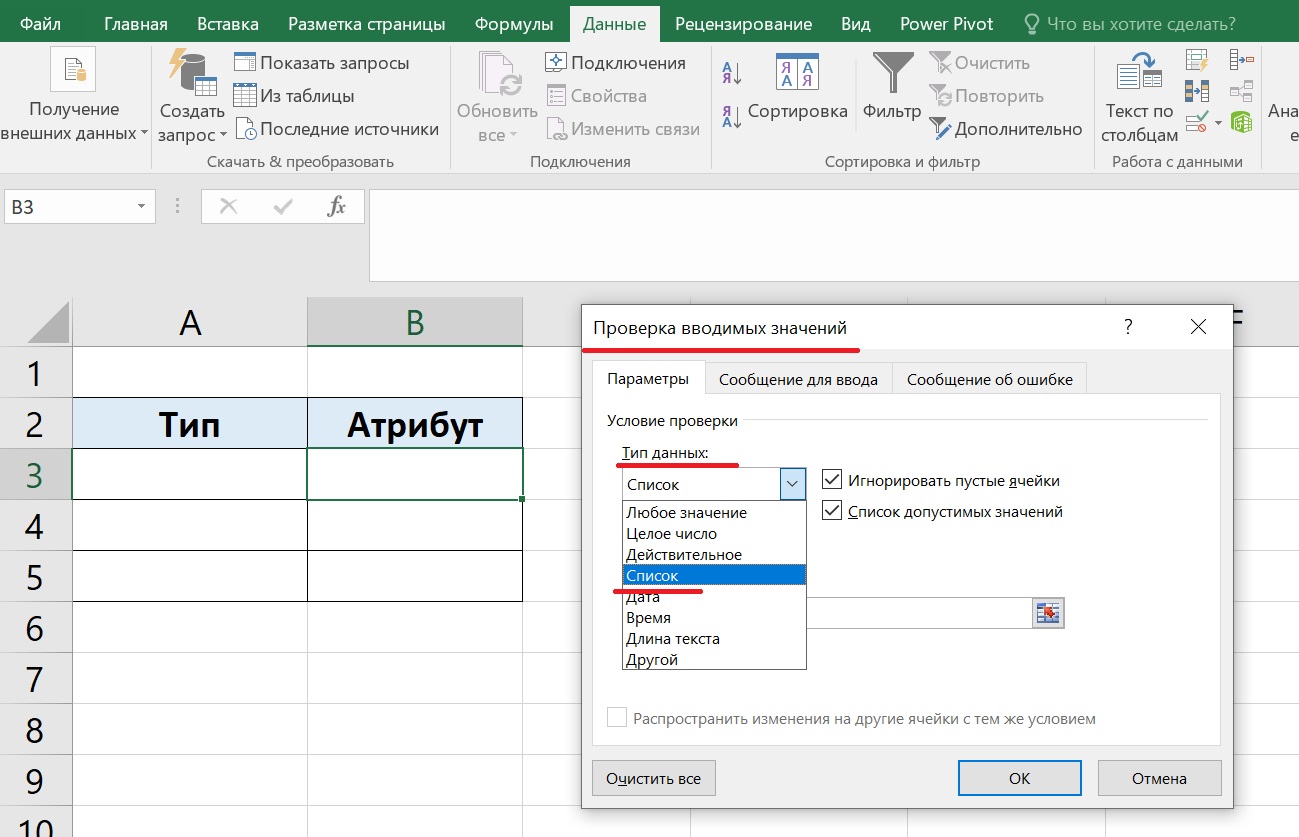Switch to the Error Alert tab
Image resolution: width=1299 pixels, height=837 pixels.
click(989, 380)
